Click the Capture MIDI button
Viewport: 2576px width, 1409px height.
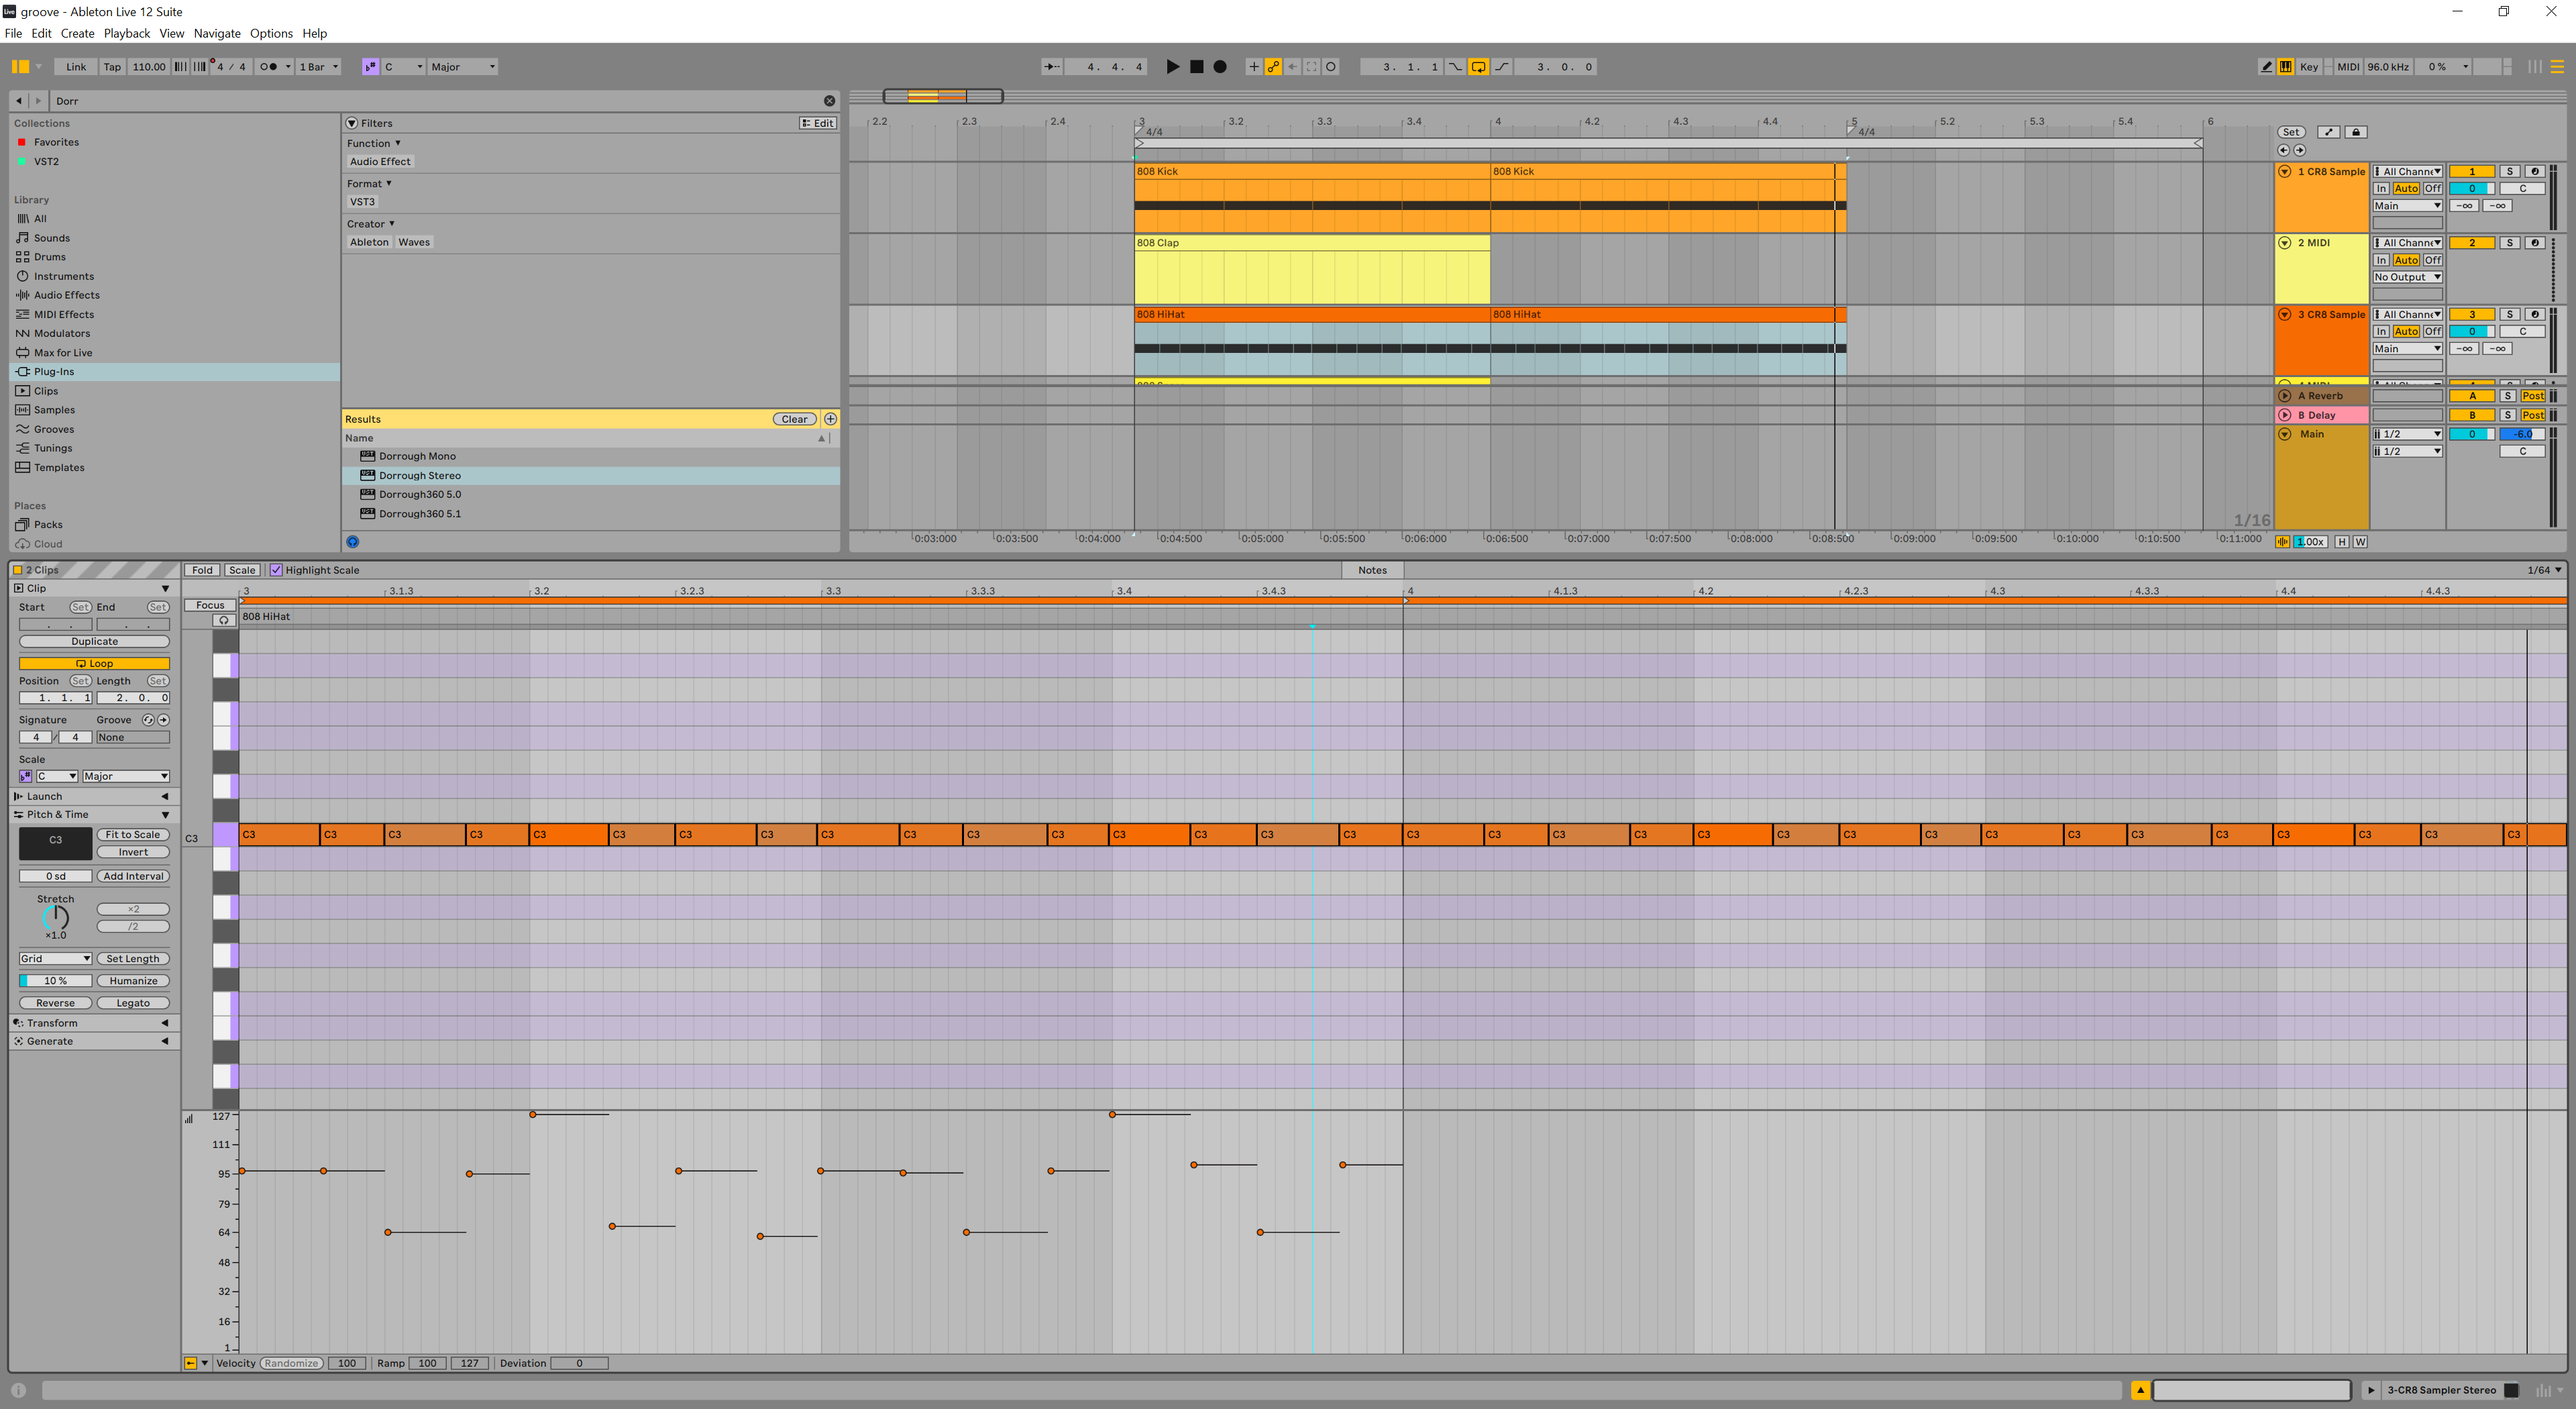[x=1311, y=67]
